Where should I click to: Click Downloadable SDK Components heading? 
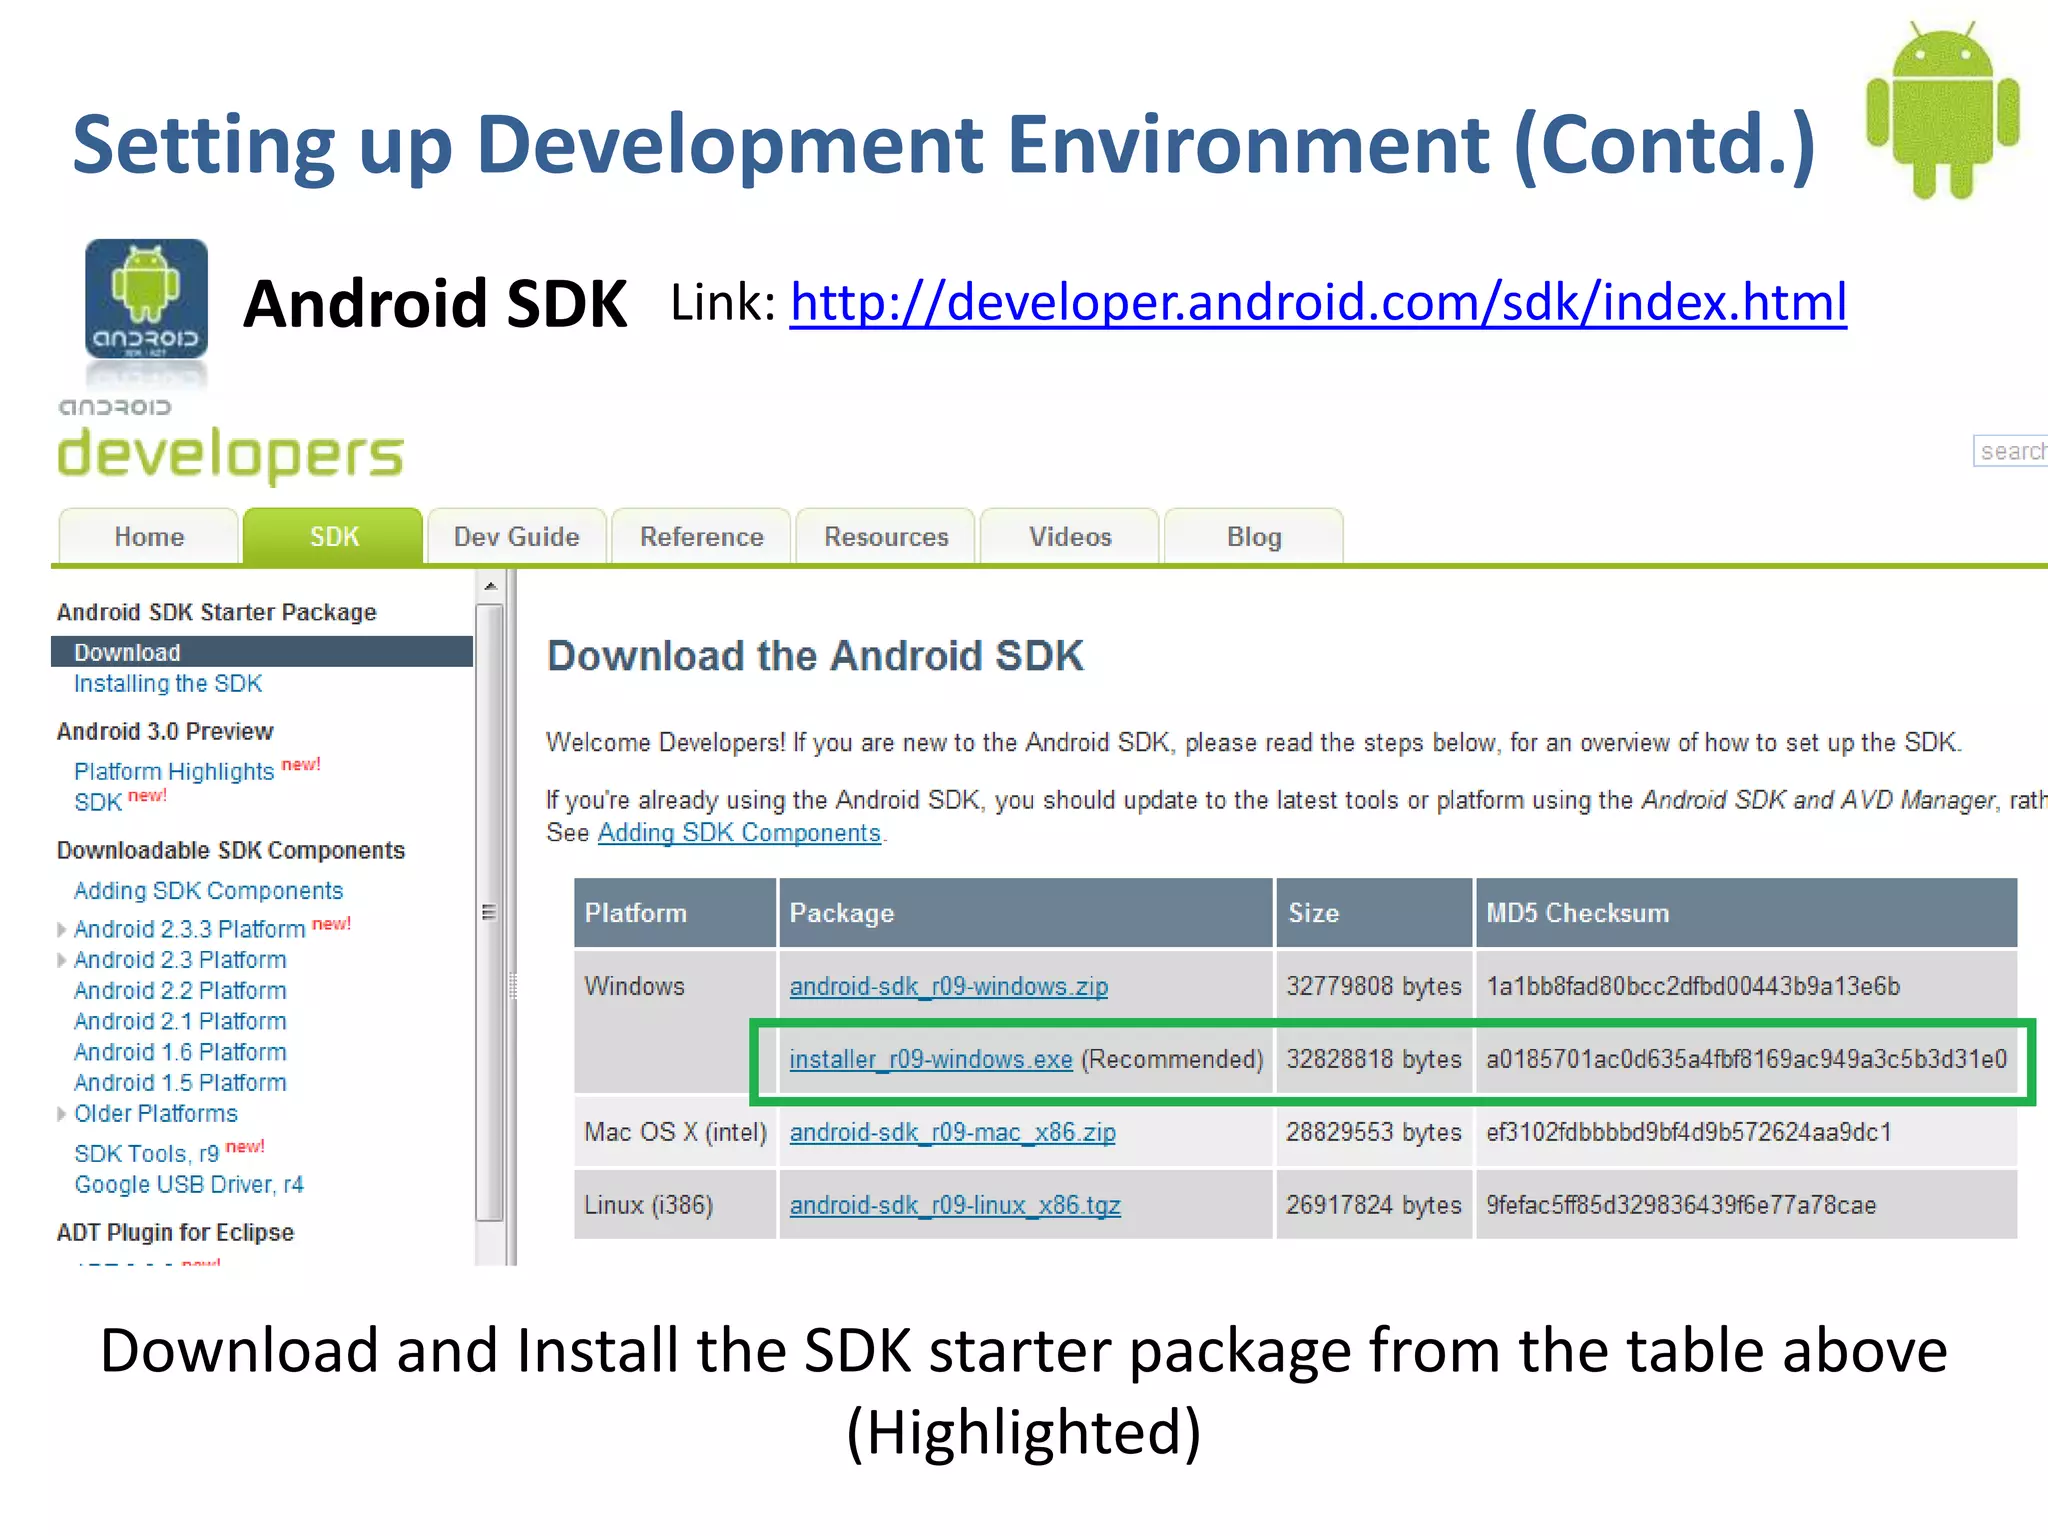tap(230, 850)
